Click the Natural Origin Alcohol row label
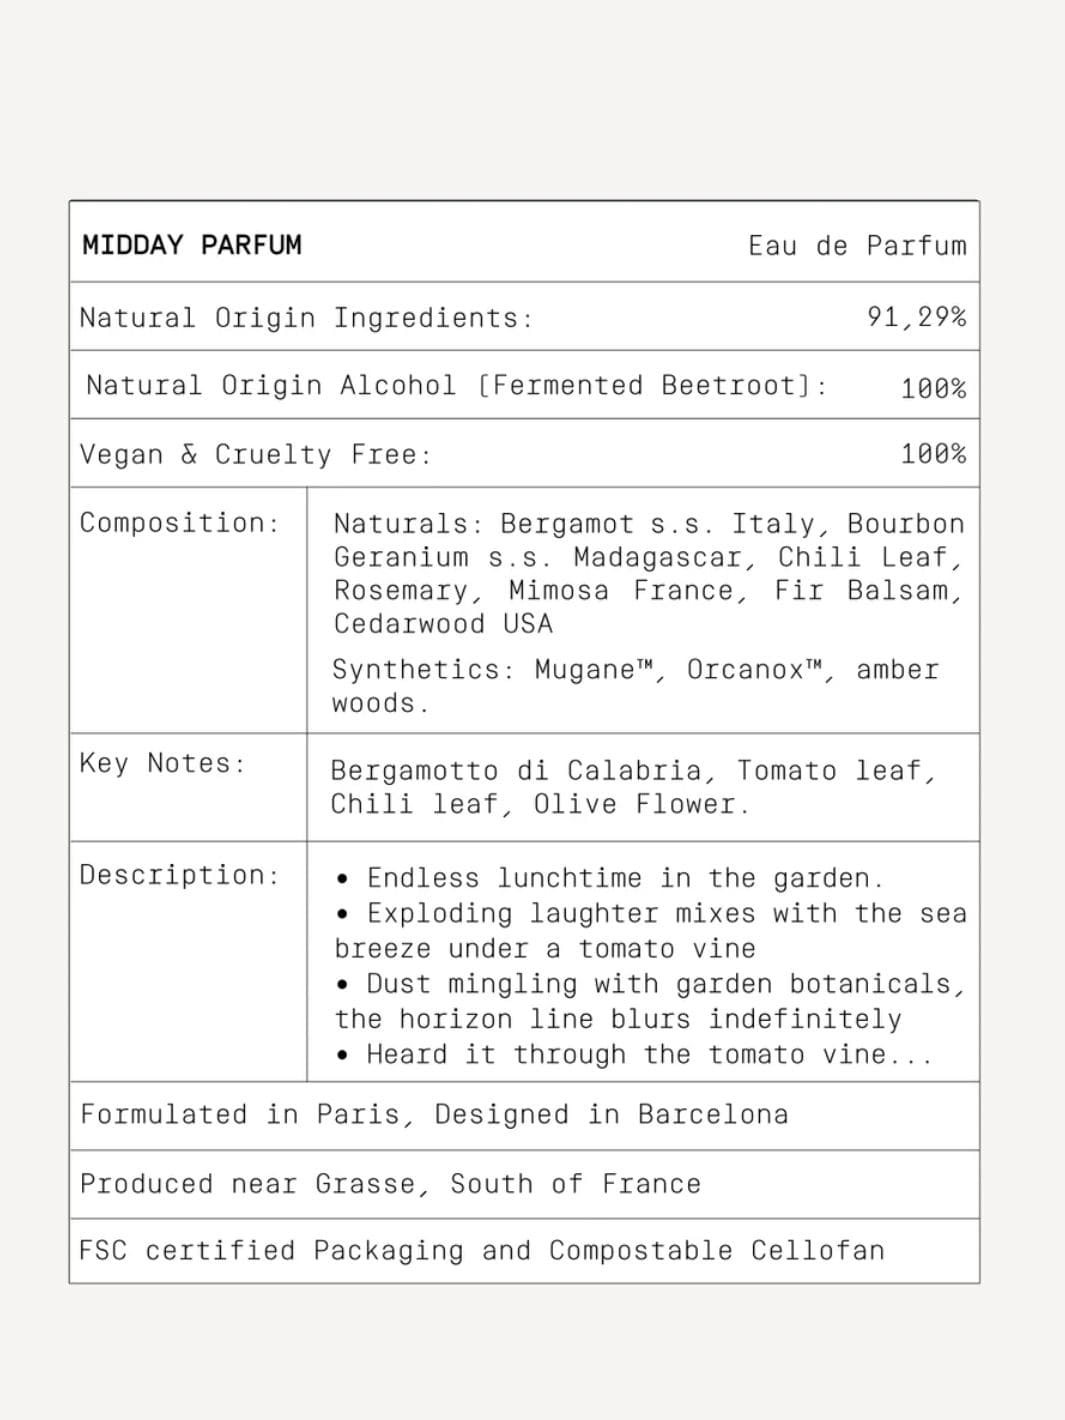The image size is (1065, 1420). [x=457, y=386]
